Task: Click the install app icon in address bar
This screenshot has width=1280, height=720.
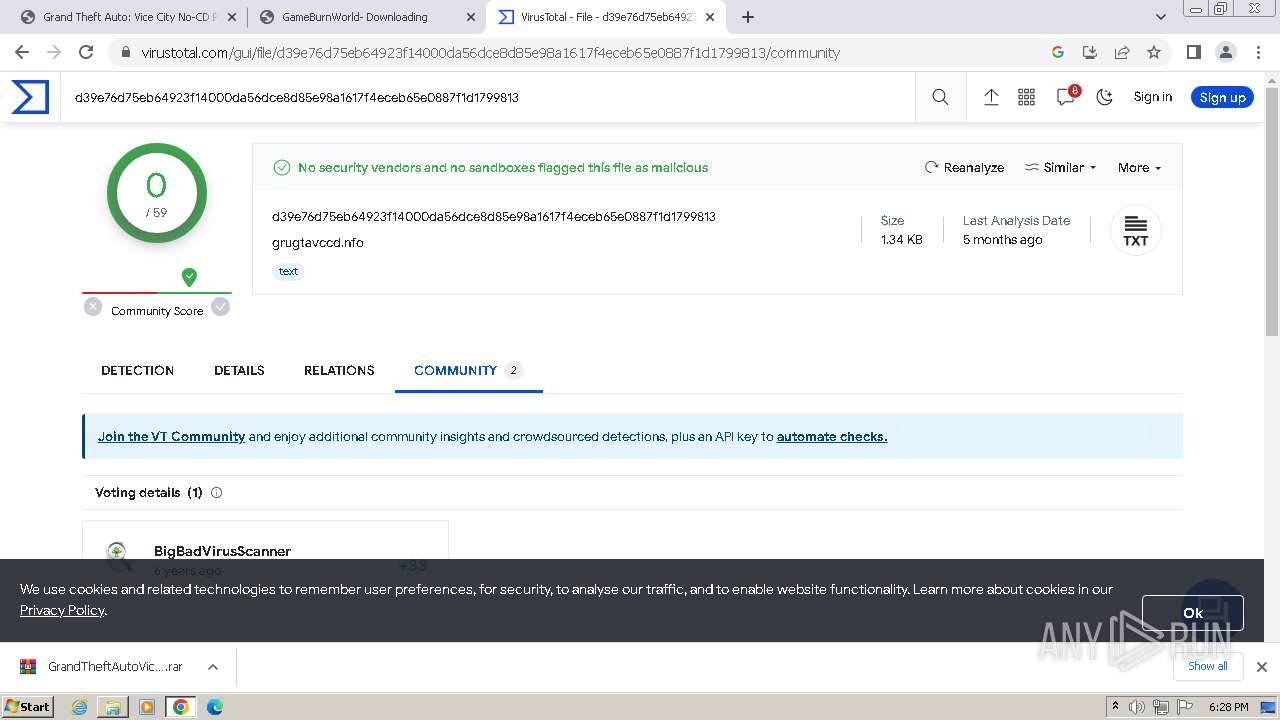Action: click(x=1090, y=52)
